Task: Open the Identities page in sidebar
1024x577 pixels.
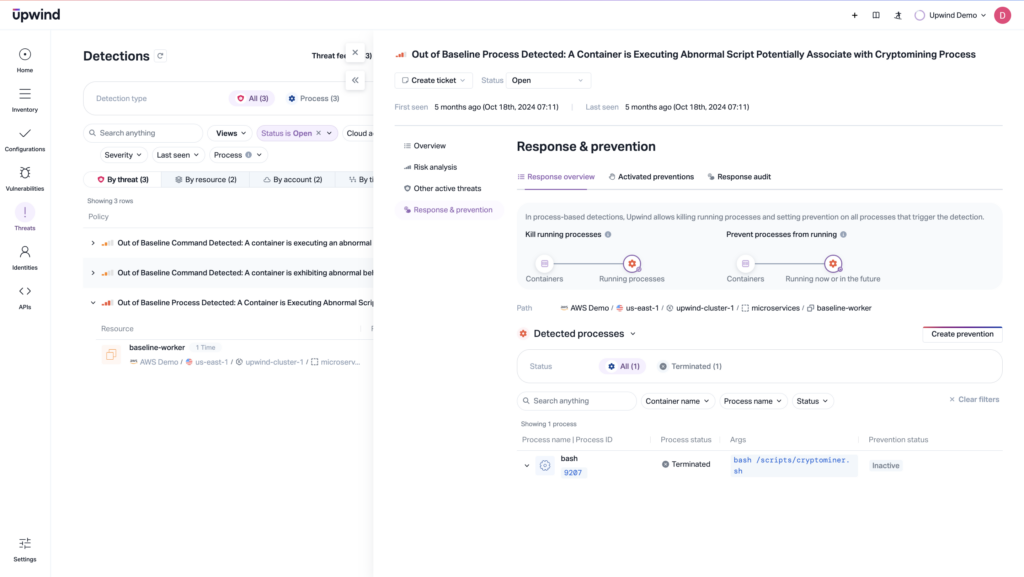Action: click(25, 256)
